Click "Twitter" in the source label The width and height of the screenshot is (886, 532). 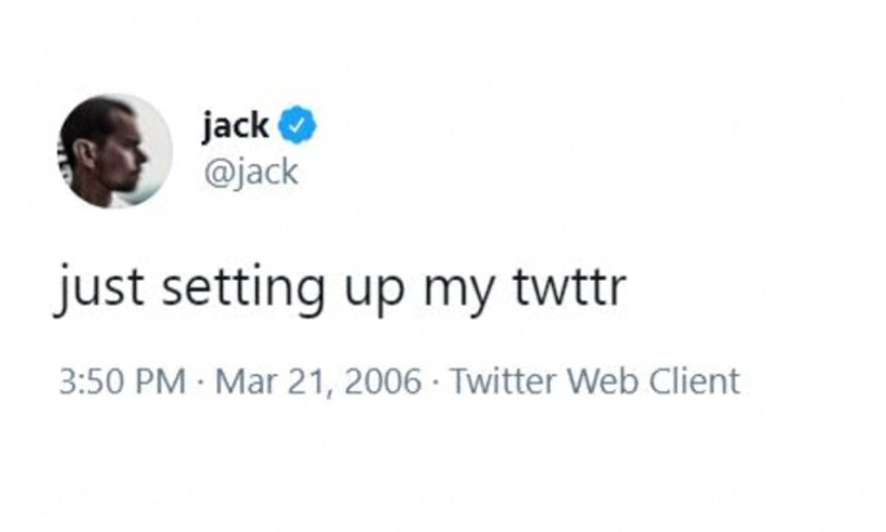pos(506,381)
